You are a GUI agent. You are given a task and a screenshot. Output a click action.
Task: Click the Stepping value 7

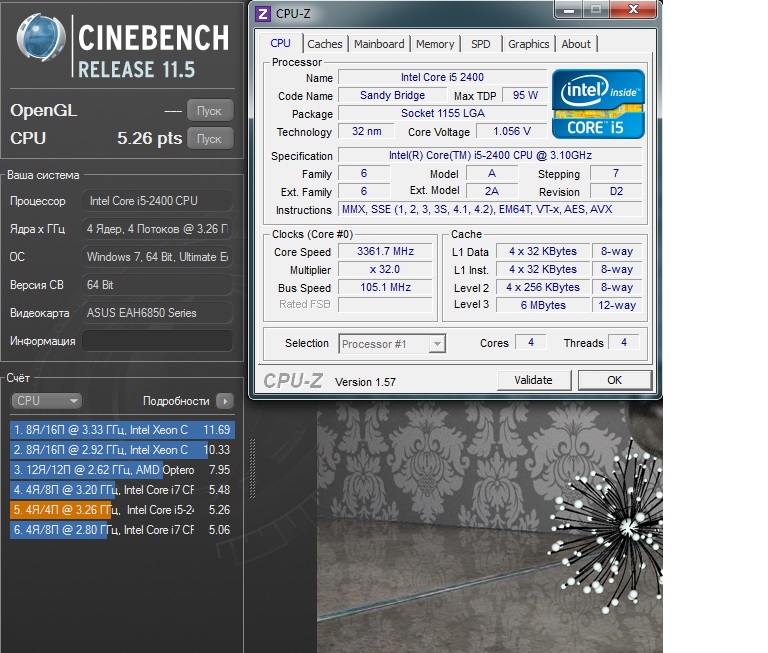tap(616, 173)
